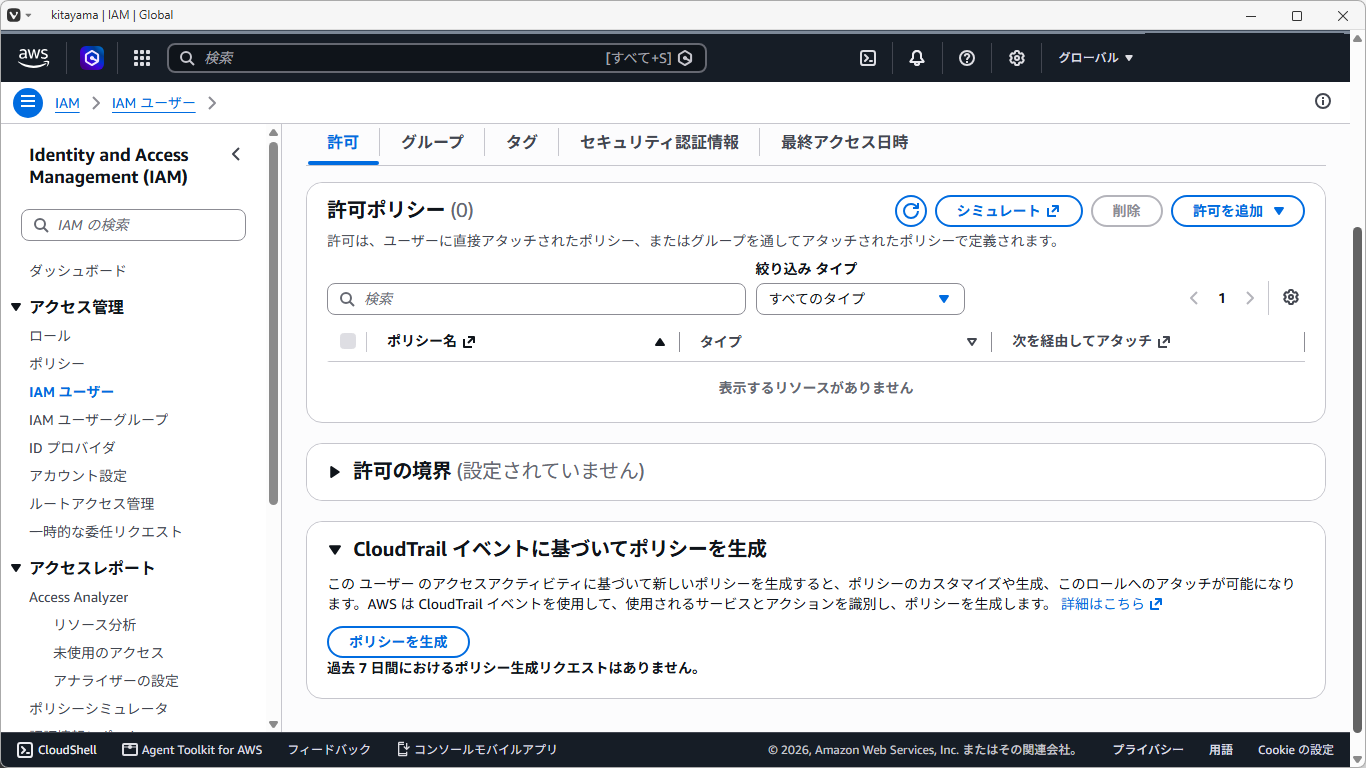Open ロール in the sidebar
The width and height of the screenshot is (1366, 768).
50,336
